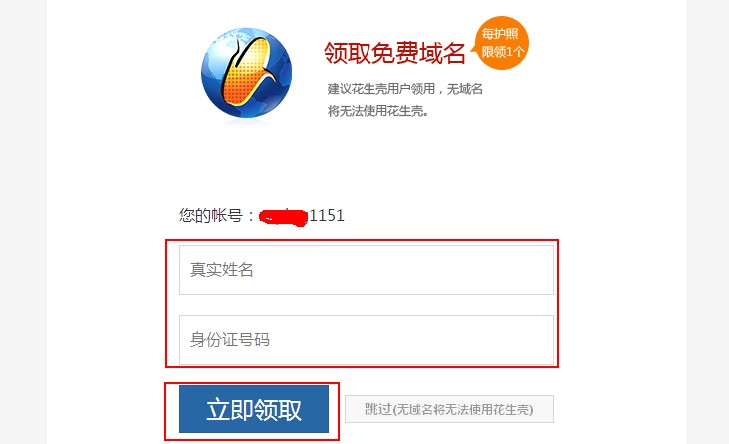Image resolution: width=729 pixels, height=444 pixels.
Task: Click the account digits 1151
Action: coord(327,215)
